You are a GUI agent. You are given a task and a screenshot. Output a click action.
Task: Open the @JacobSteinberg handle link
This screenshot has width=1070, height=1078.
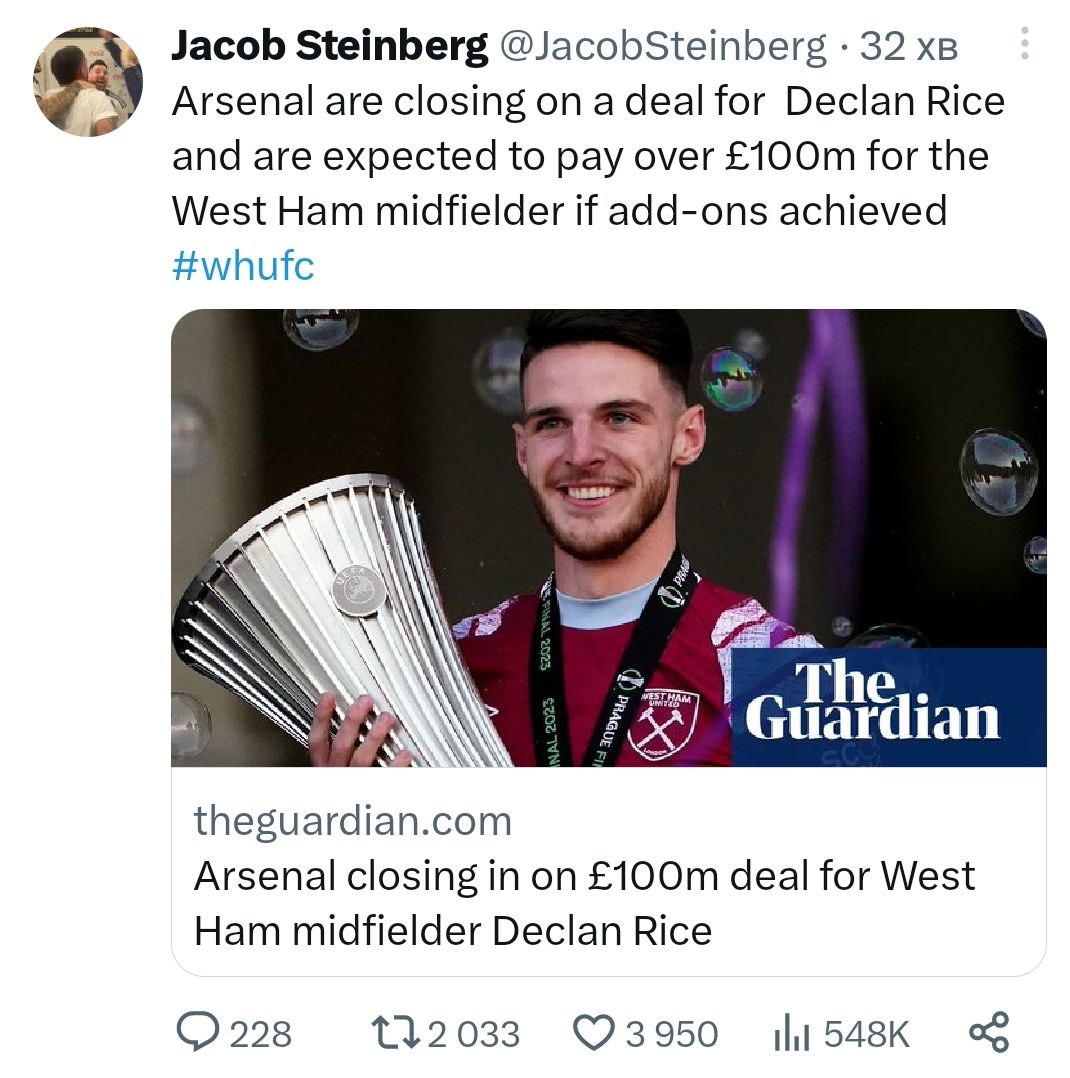coord(663,45)
